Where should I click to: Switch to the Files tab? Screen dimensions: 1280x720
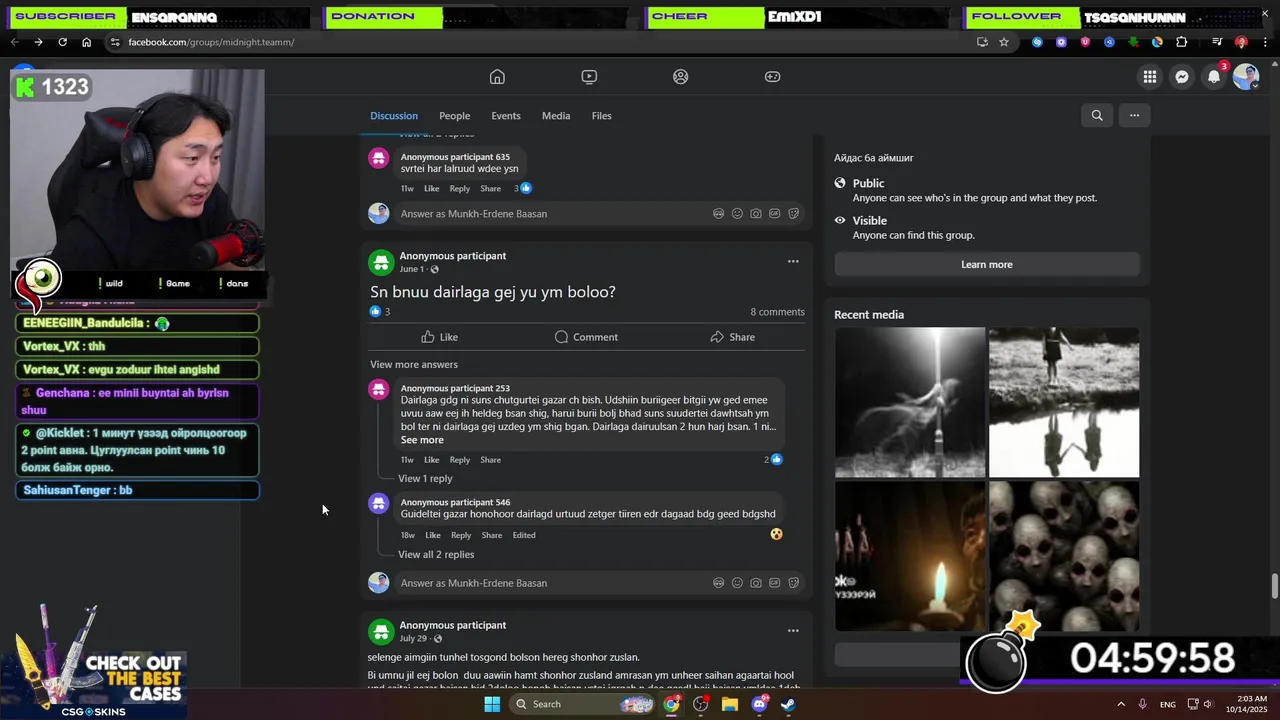[601, 116]
